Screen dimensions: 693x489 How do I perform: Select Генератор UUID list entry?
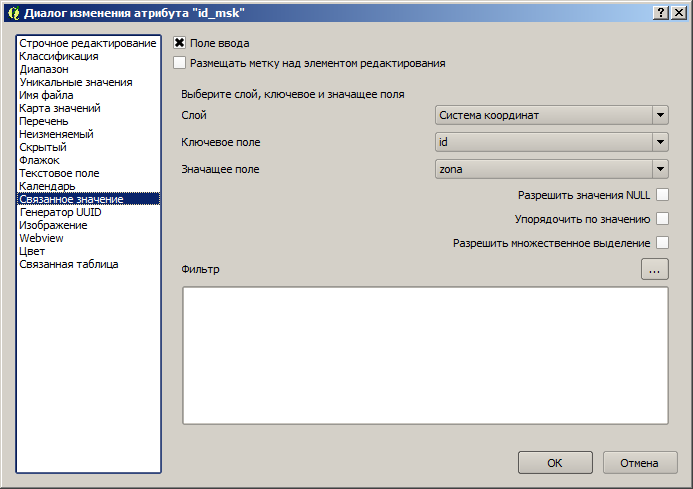coord(60,212)
